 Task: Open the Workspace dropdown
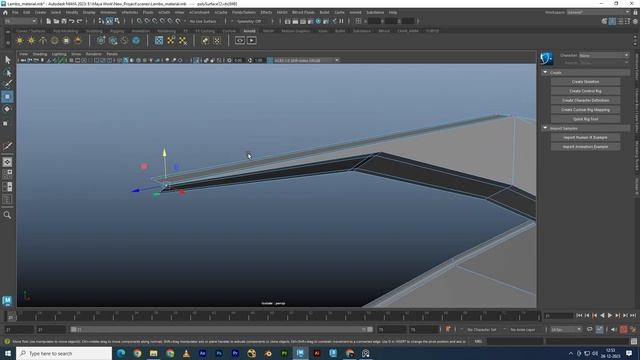[x=598, y=12]
